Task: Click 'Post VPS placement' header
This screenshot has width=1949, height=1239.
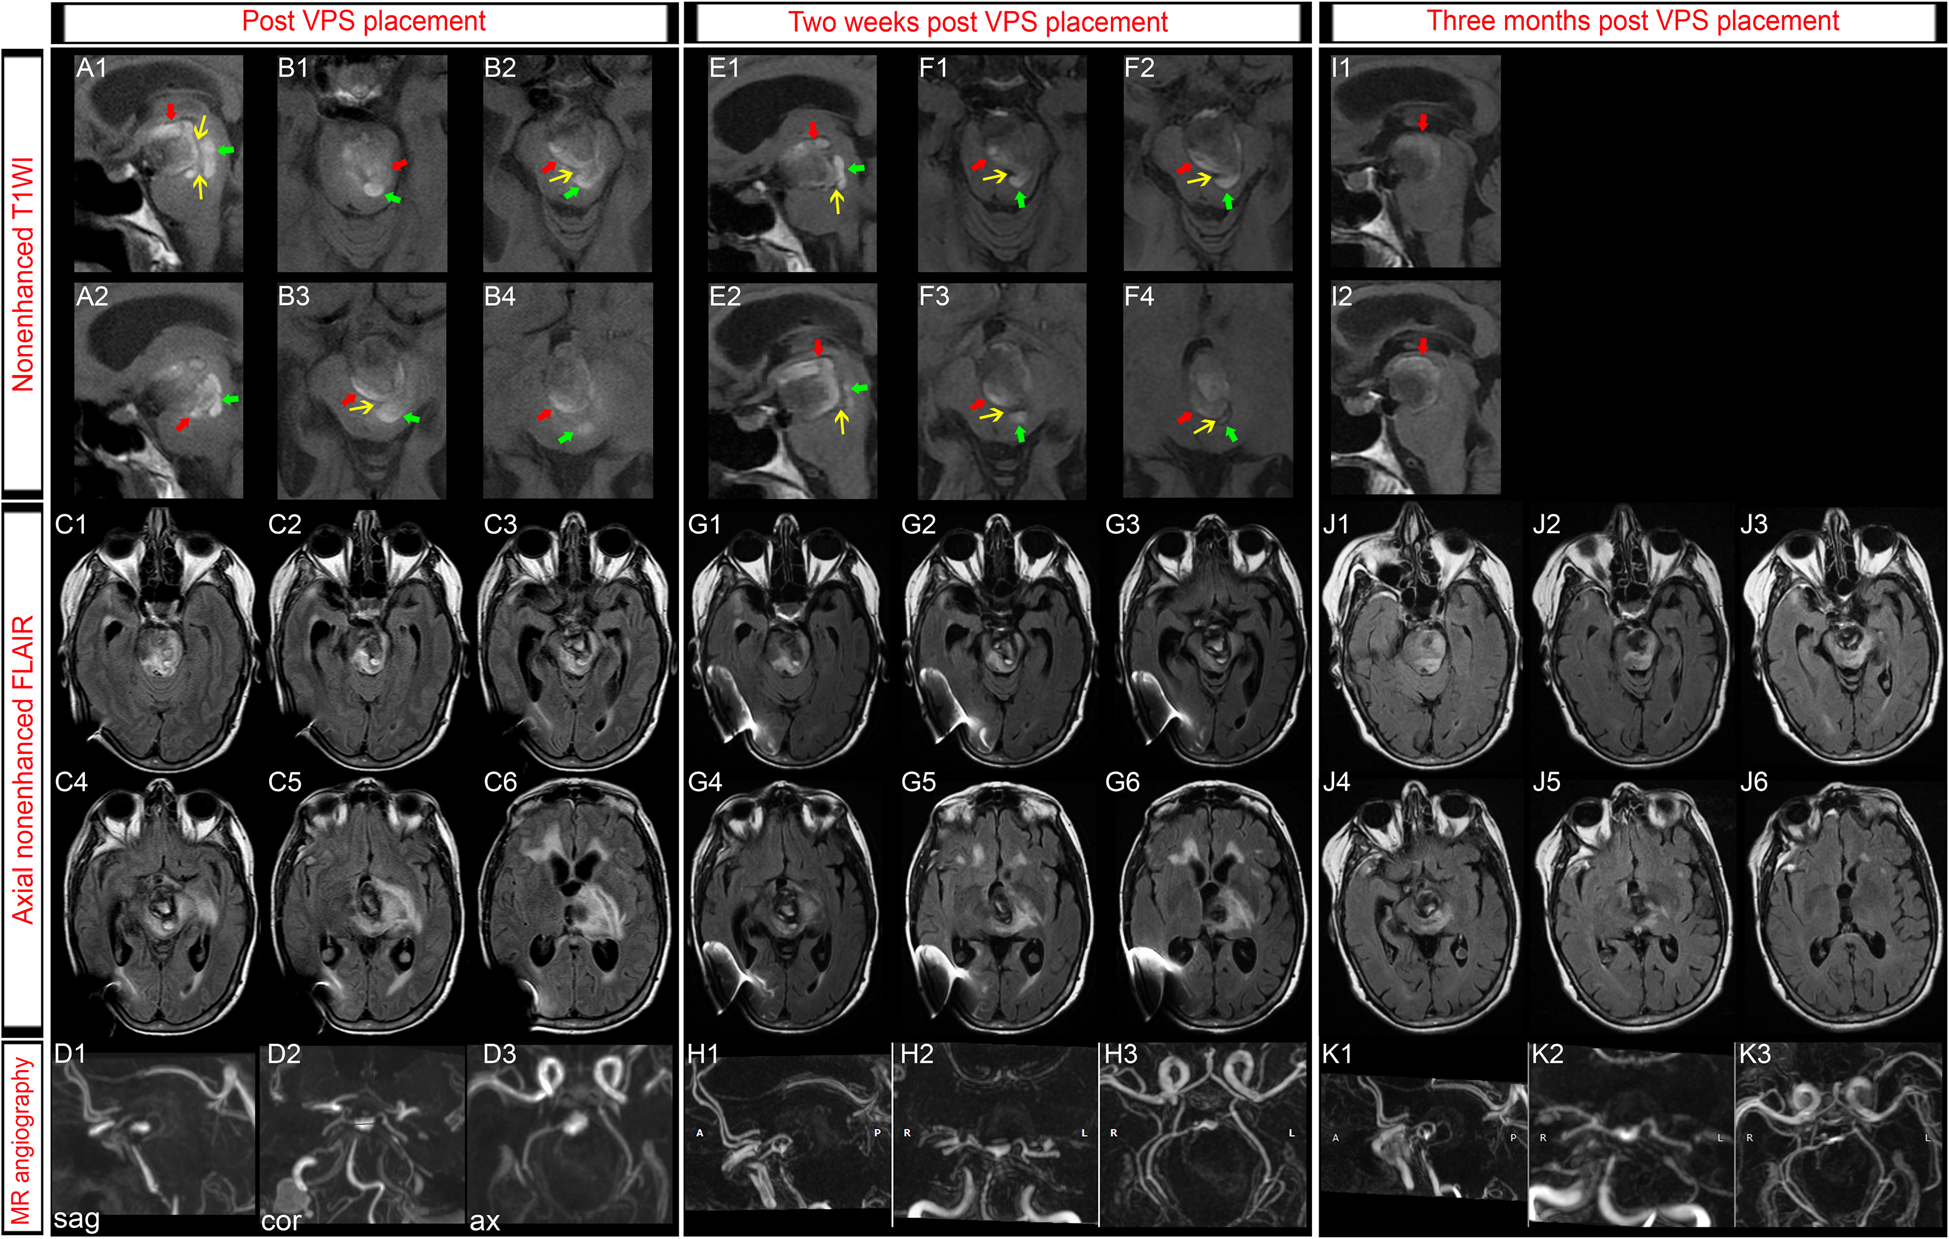Action: click(363, 21)
